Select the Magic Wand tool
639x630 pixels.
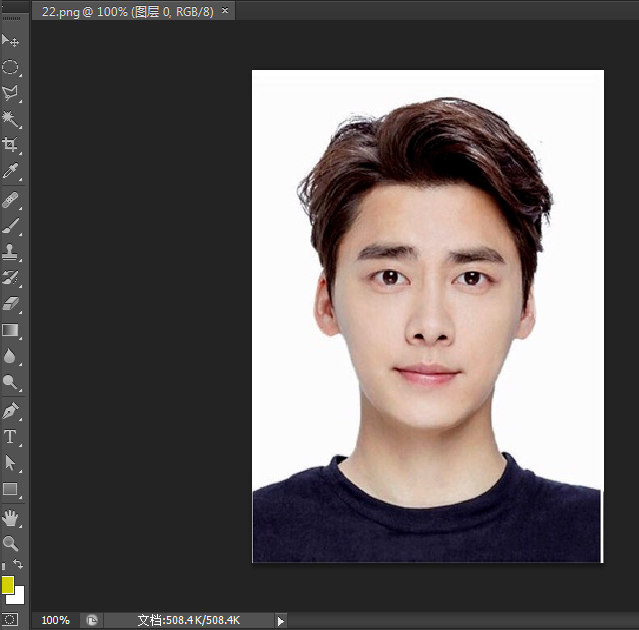point(10,119)
